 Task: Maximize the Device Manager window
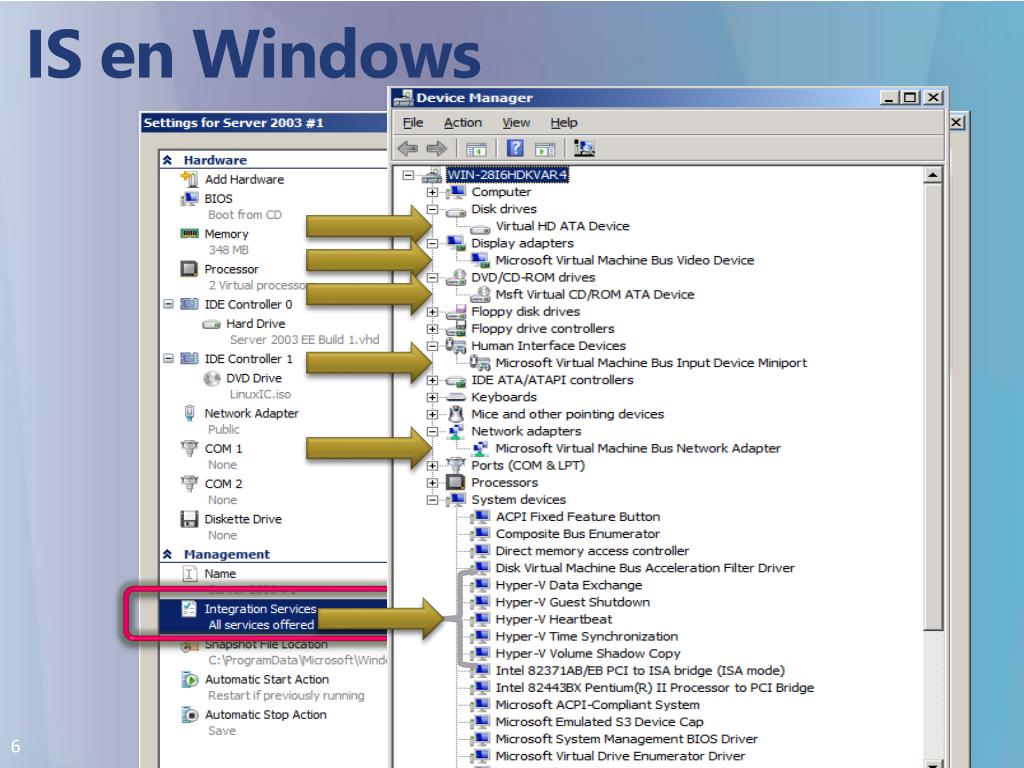pos(910,98)
